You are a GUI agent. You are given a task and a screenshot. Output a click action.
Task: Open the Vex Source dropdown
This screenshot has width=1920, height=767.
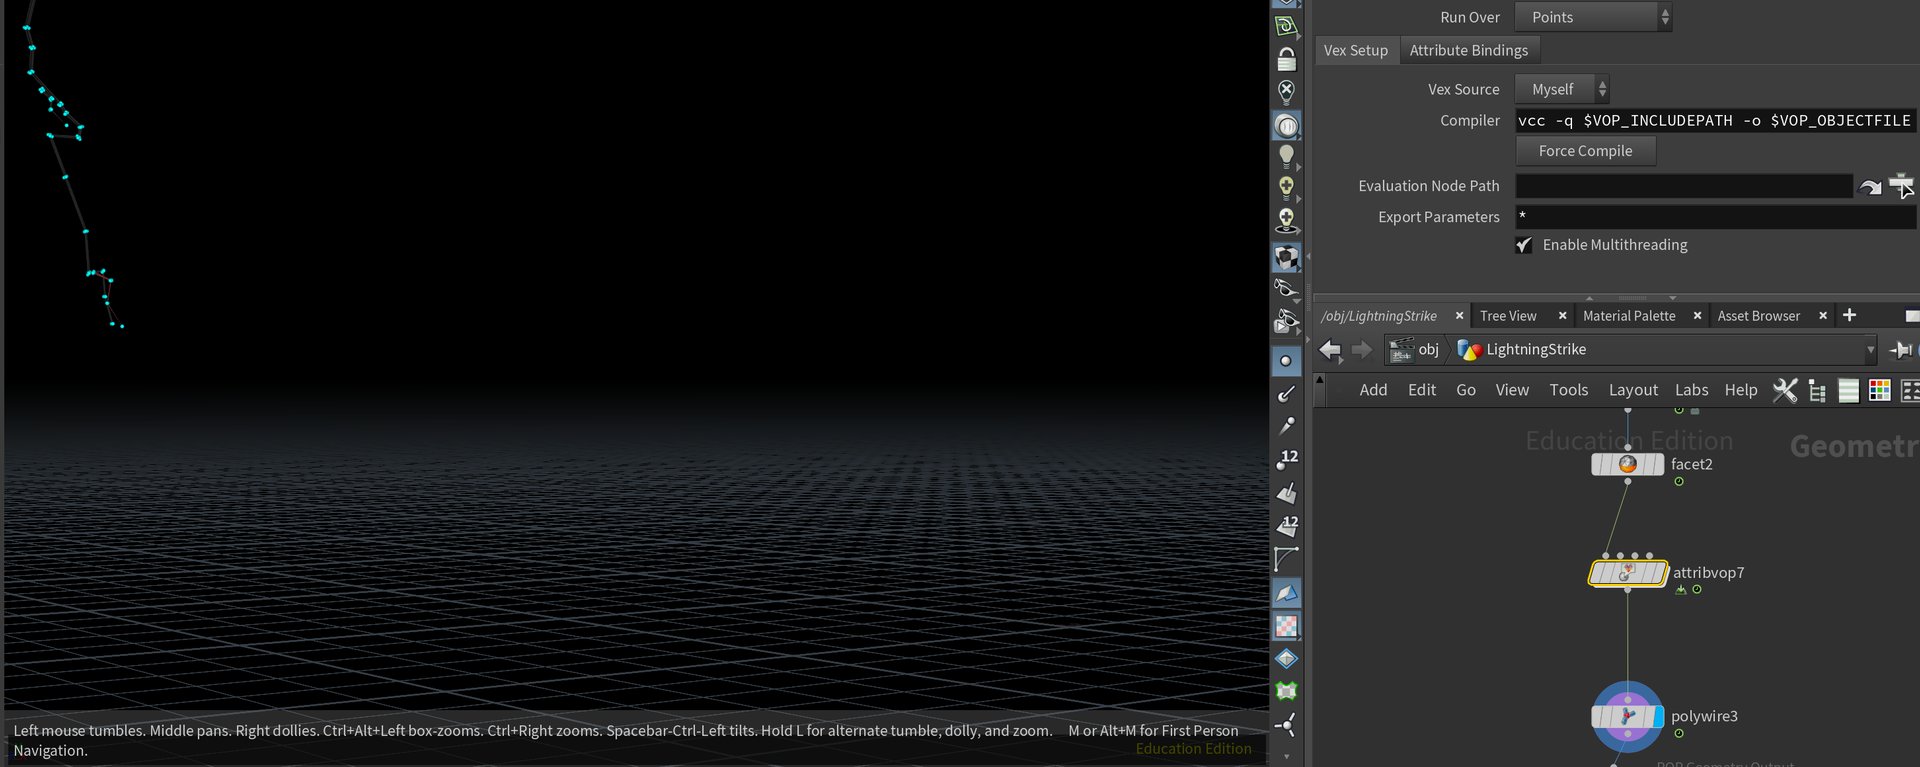[x=1561, y=89]
